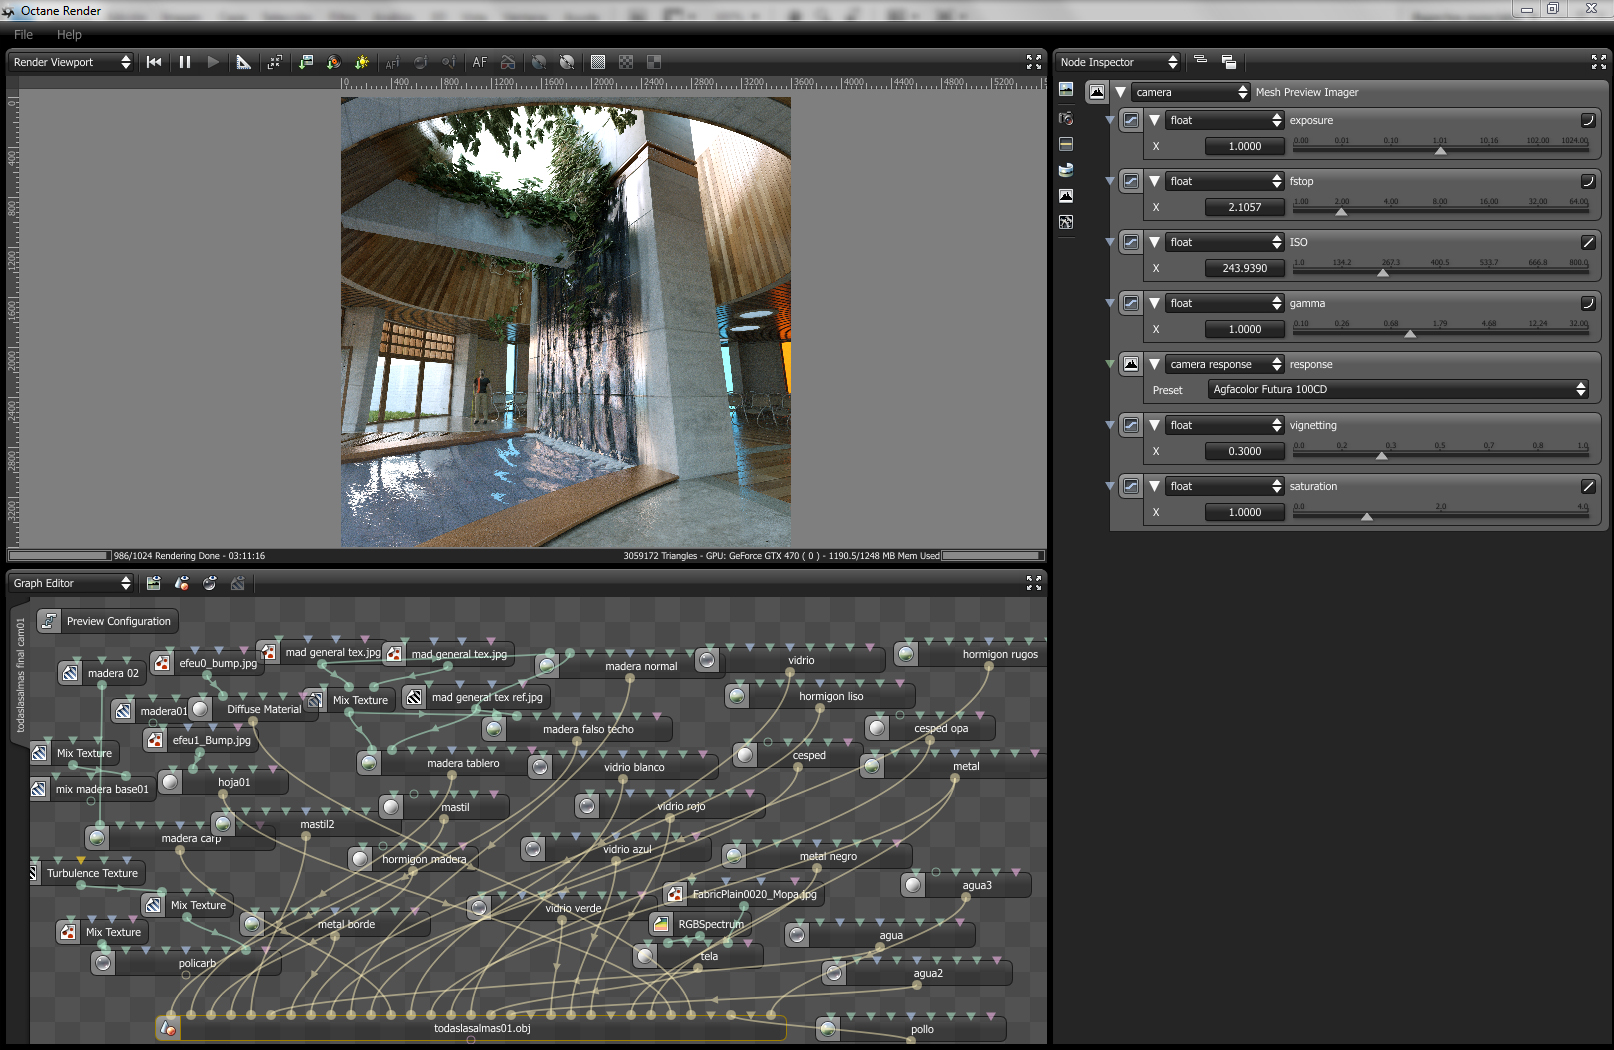
Task: Click the bottom icon in inspector sidebar
Action: point(1066,222)
